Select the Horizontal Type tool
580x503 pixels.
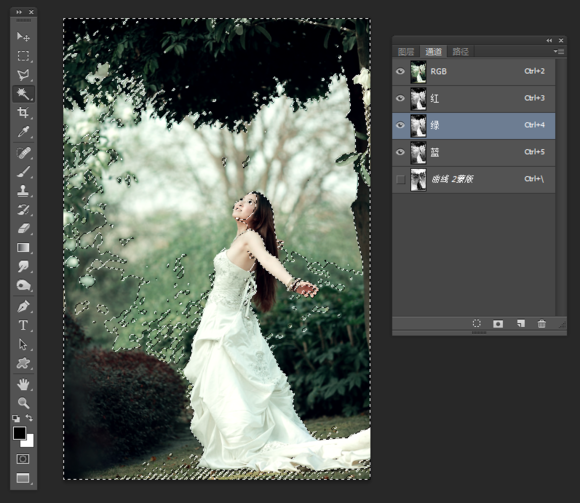point(23,325)
